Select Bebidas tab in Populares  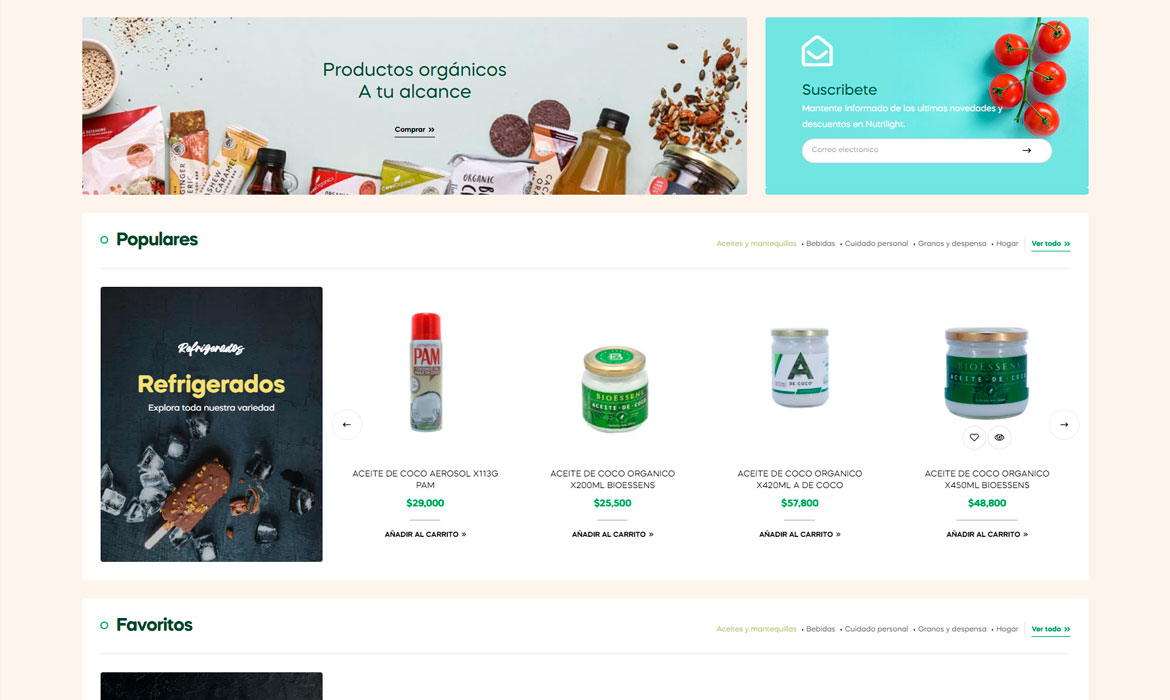point(820,244)
